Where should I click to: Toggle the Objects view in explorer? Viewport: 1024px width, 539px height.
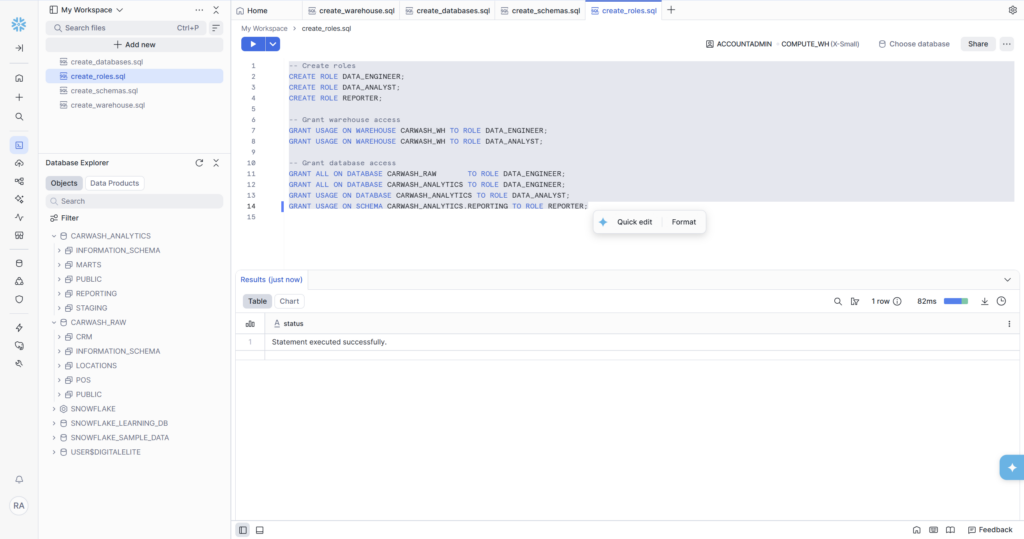click(64, 183)
